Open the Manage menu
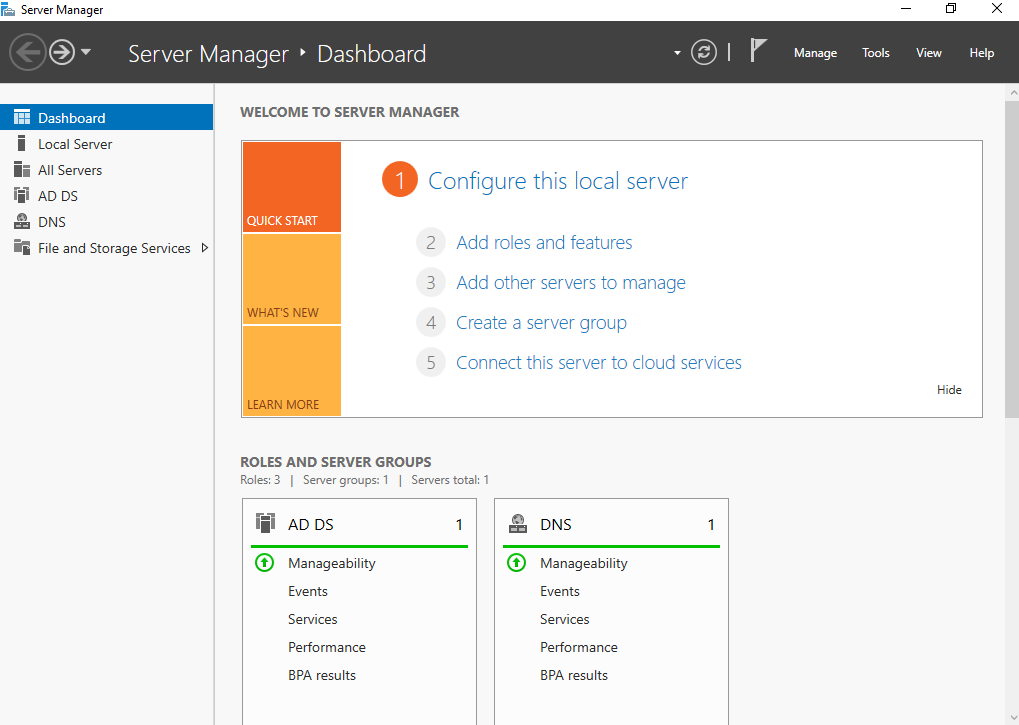1019x725 pixels. pyautogui.click(x=815, y=53)
